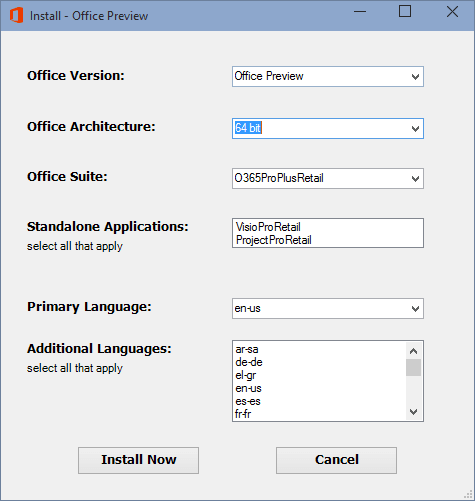Click the languages list scrollbar thumb
This screenshot has height=501, width=475.
coord(413,367)
